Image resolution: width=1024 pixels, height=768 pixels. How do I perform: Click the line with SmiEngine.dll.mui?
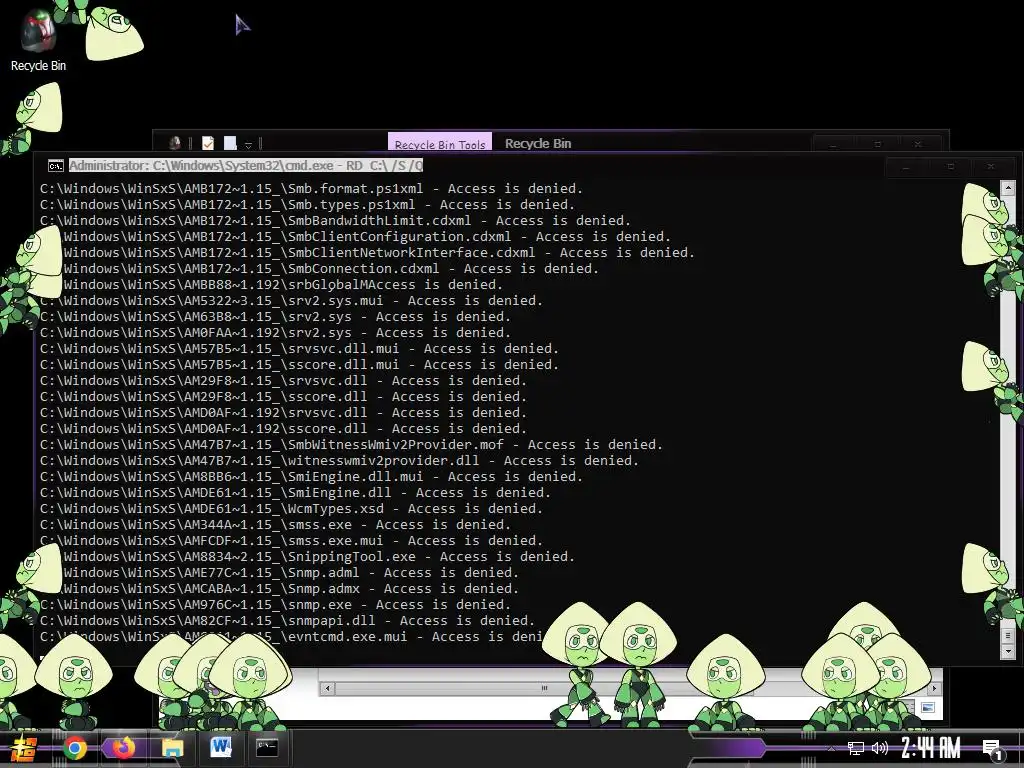(x=311, y=477)
